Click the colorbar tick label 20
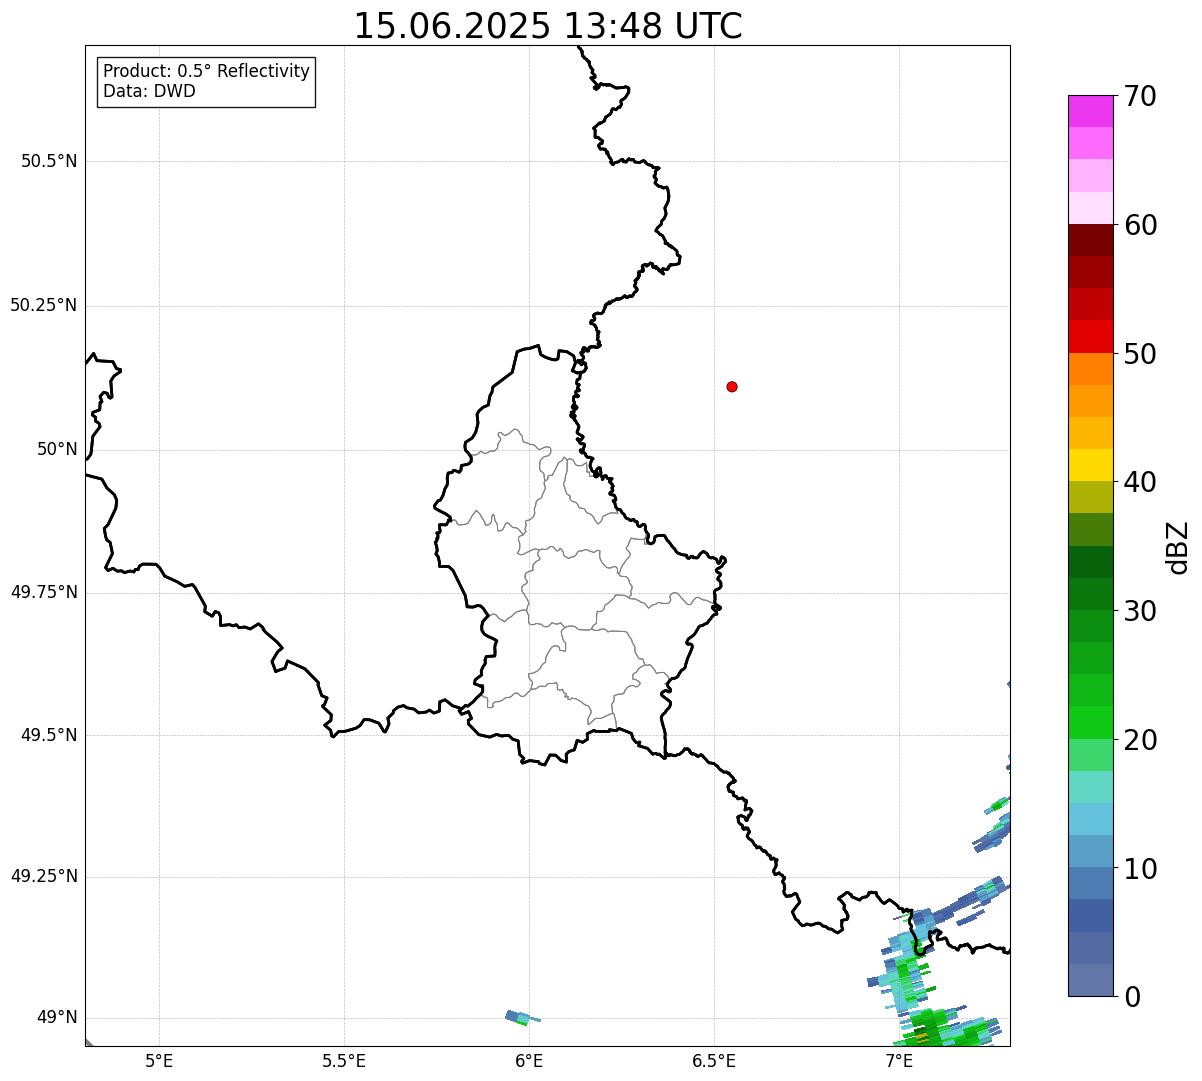 (x=1141, y=740)
